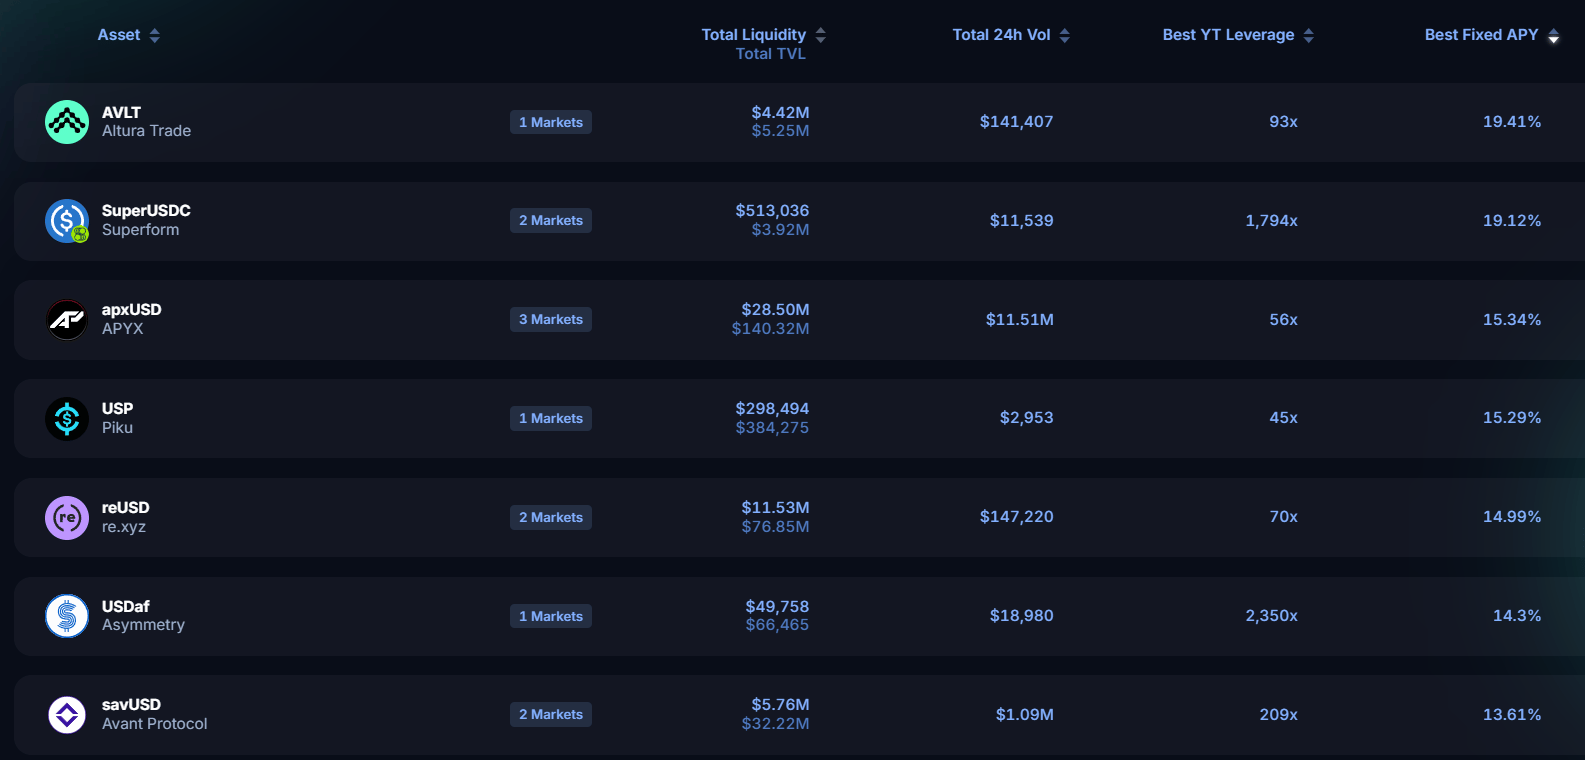
Task: Toggle Best Fixed APY sort order
Action: (1553, 35)
